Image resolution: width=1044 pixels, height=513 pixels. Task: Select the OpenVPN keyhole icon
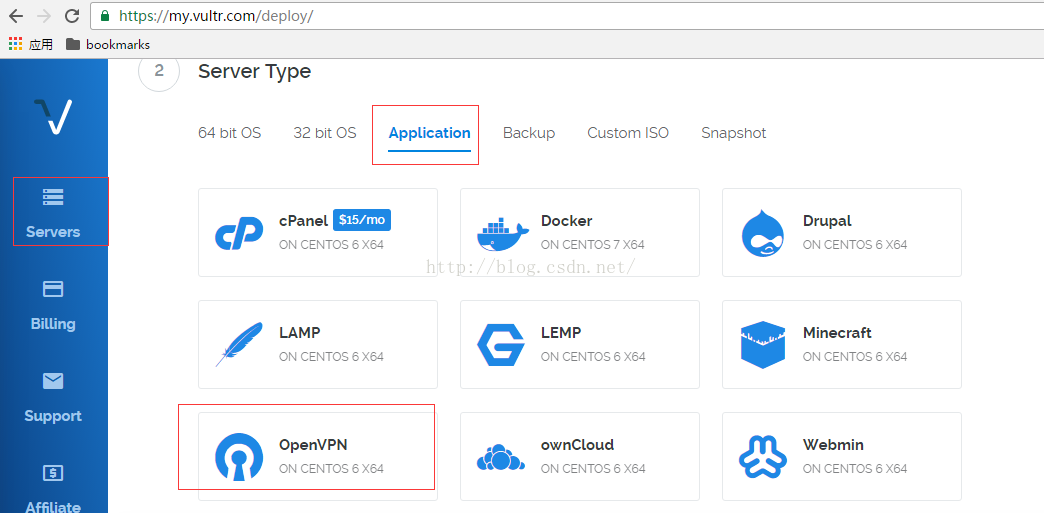239,457
